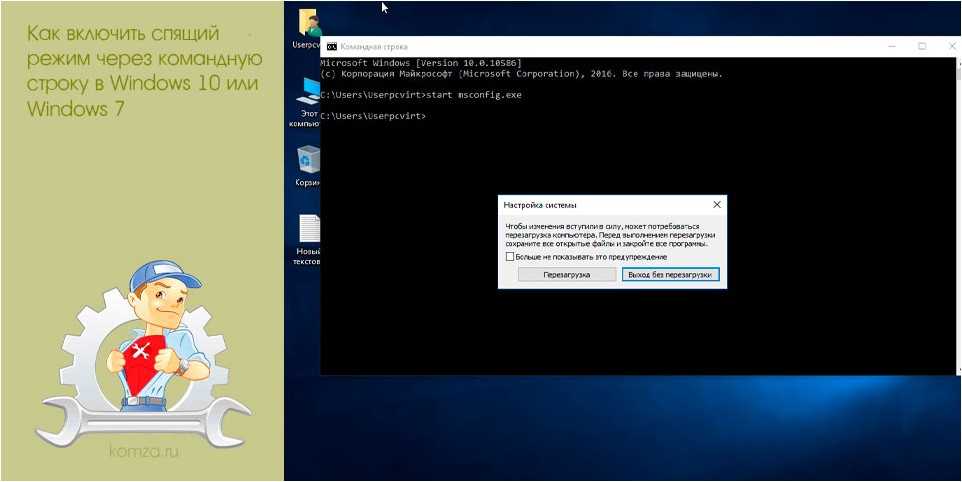Click the Командная строка title bar text
Viewport: 962px width, 482px height.
pyautogui.click(x=372, y=46)
